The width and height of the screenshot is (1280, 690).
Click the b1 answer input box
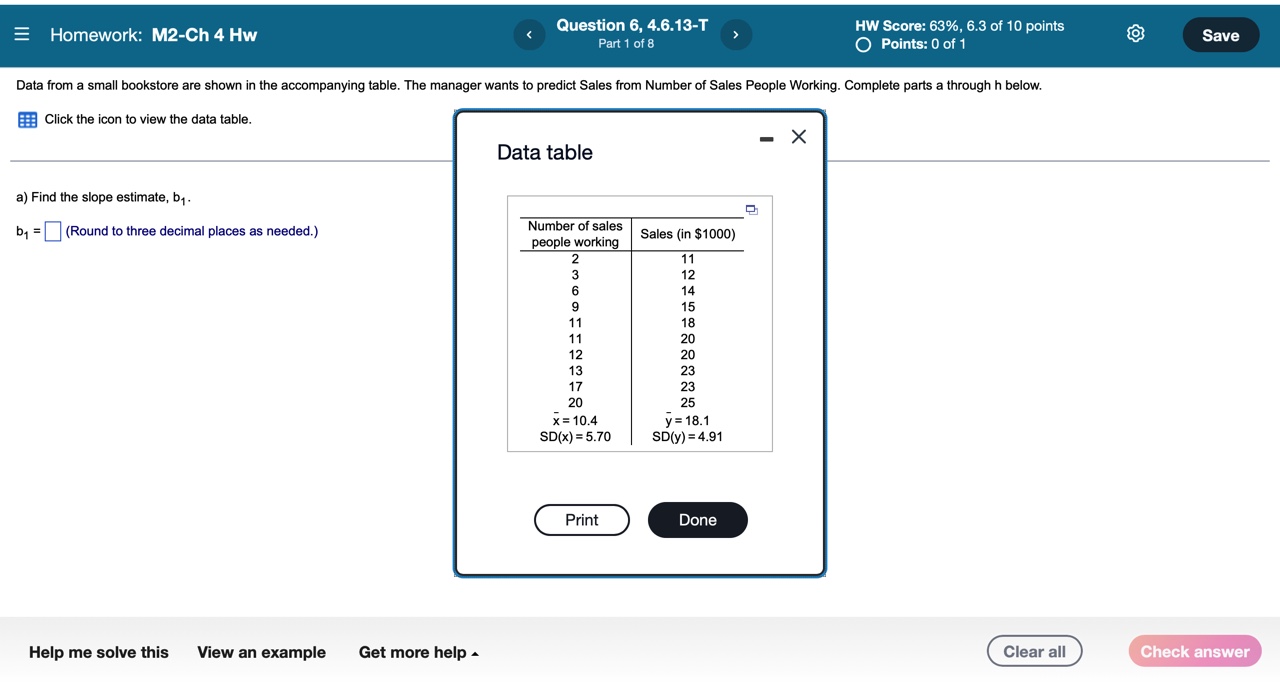click(53, 232)
